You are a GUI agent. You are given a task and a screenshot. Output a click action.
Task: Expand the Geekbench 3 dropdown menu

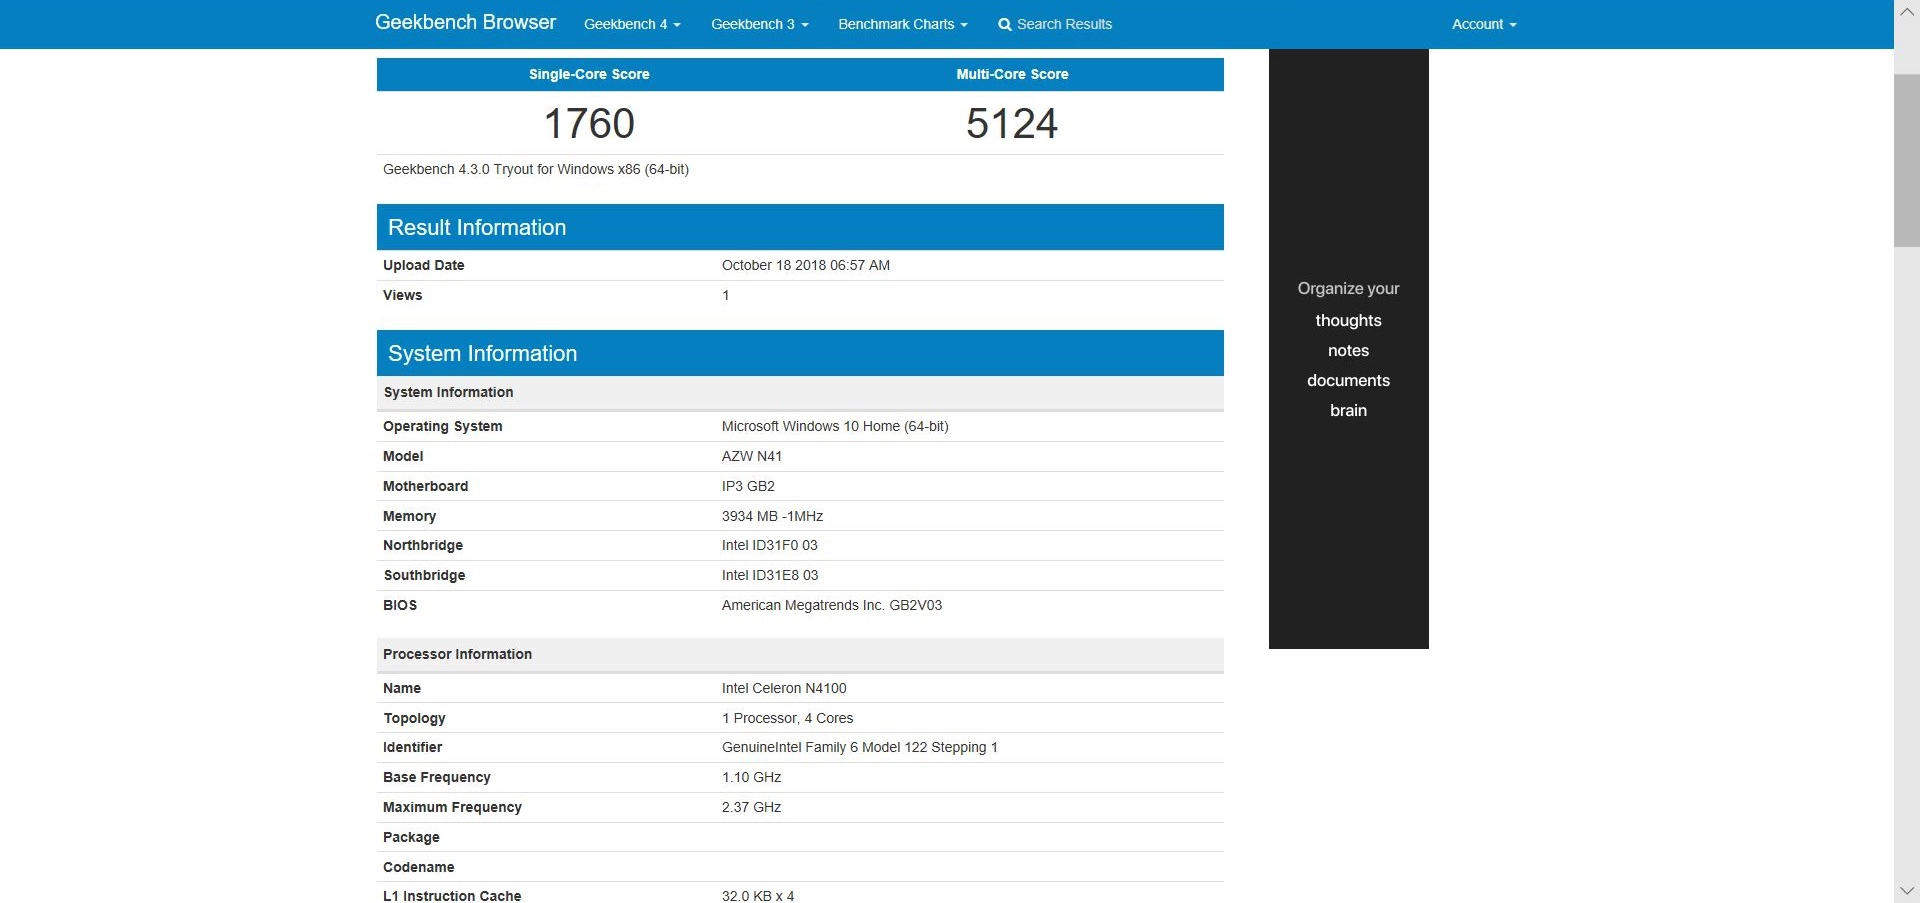coord(759,24)
